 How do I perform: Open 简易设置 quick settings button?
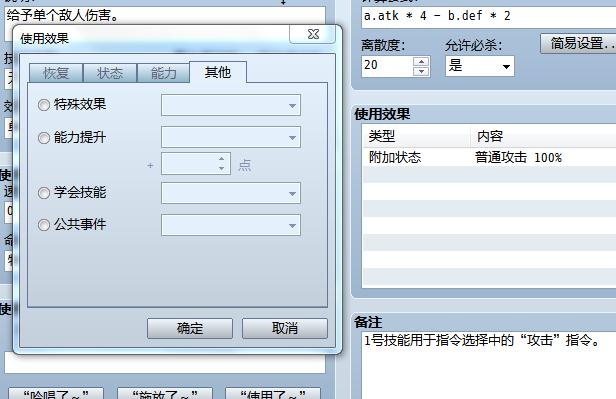point(578,44)
